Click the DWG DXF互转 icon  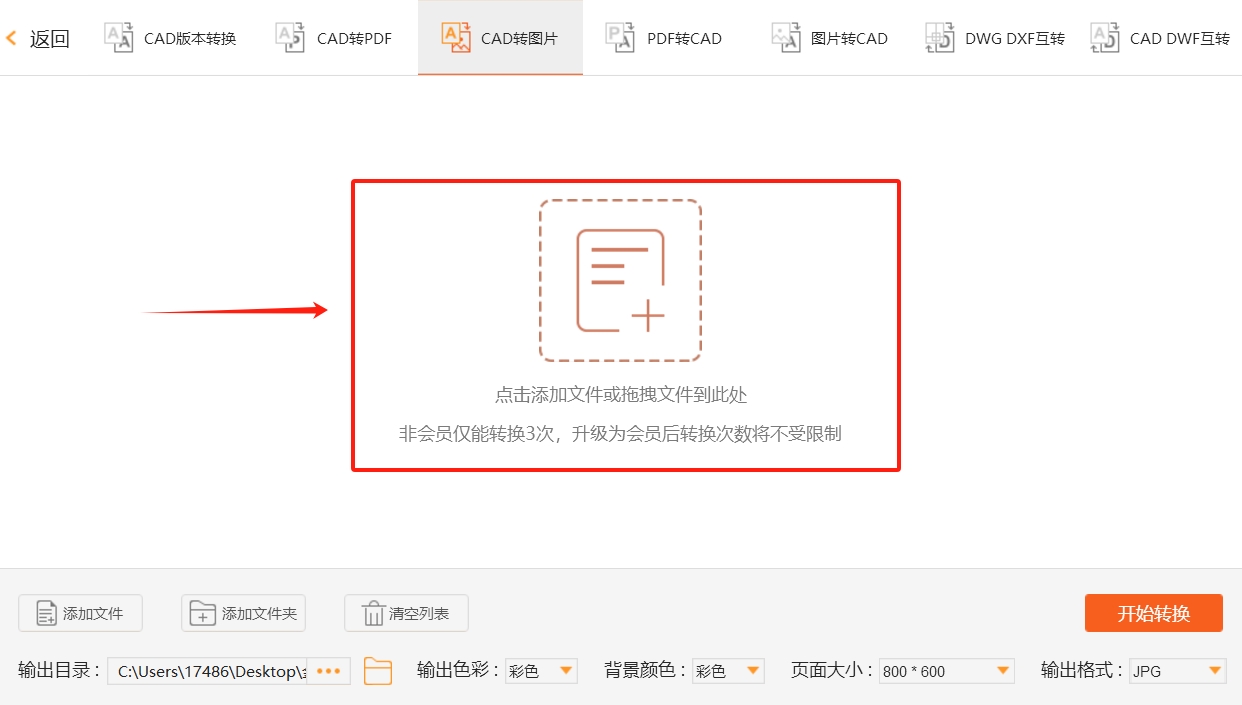[x=939, y=37]
